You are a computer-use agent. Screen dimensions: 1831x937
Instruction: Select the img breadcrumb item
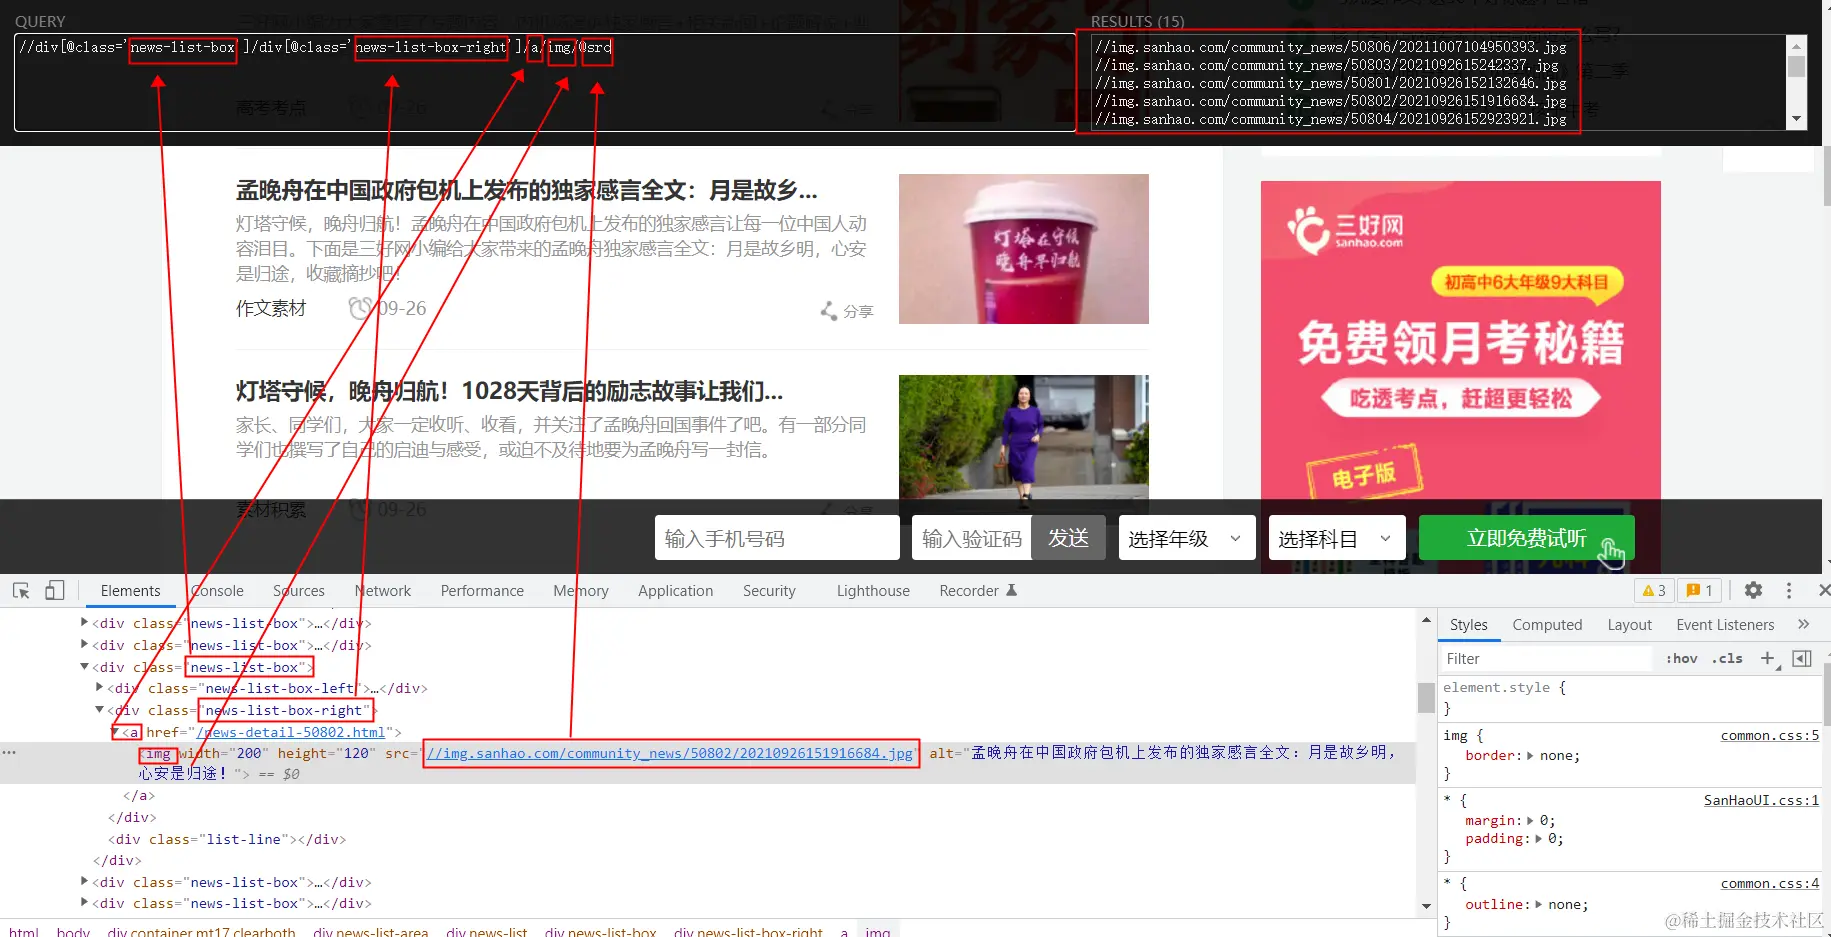[878, 930]
